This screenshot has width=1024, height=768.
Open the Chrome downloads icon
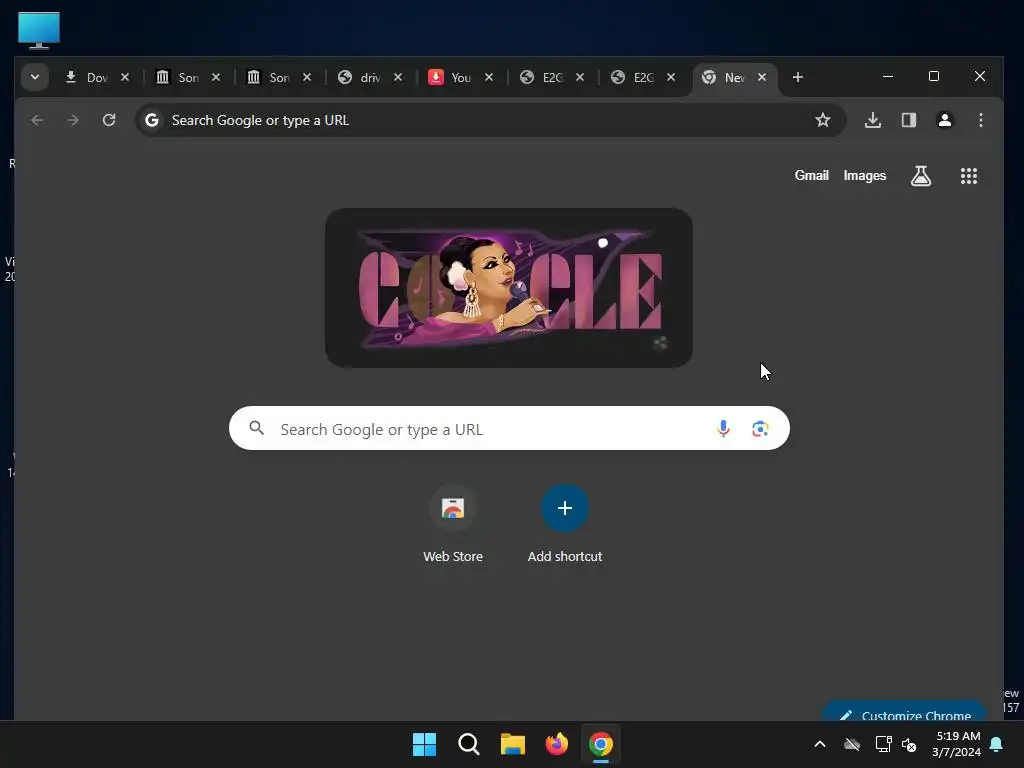872,120
